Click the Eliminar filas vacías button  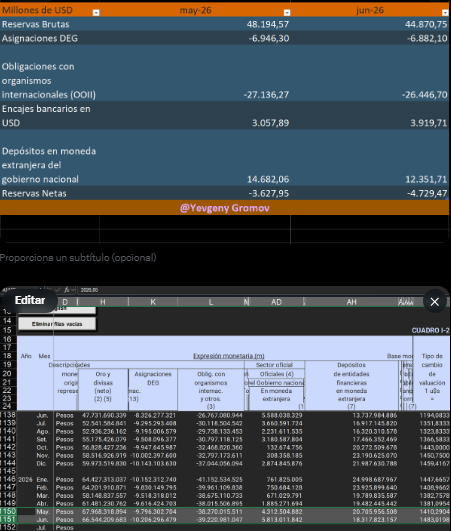(57, 324)
